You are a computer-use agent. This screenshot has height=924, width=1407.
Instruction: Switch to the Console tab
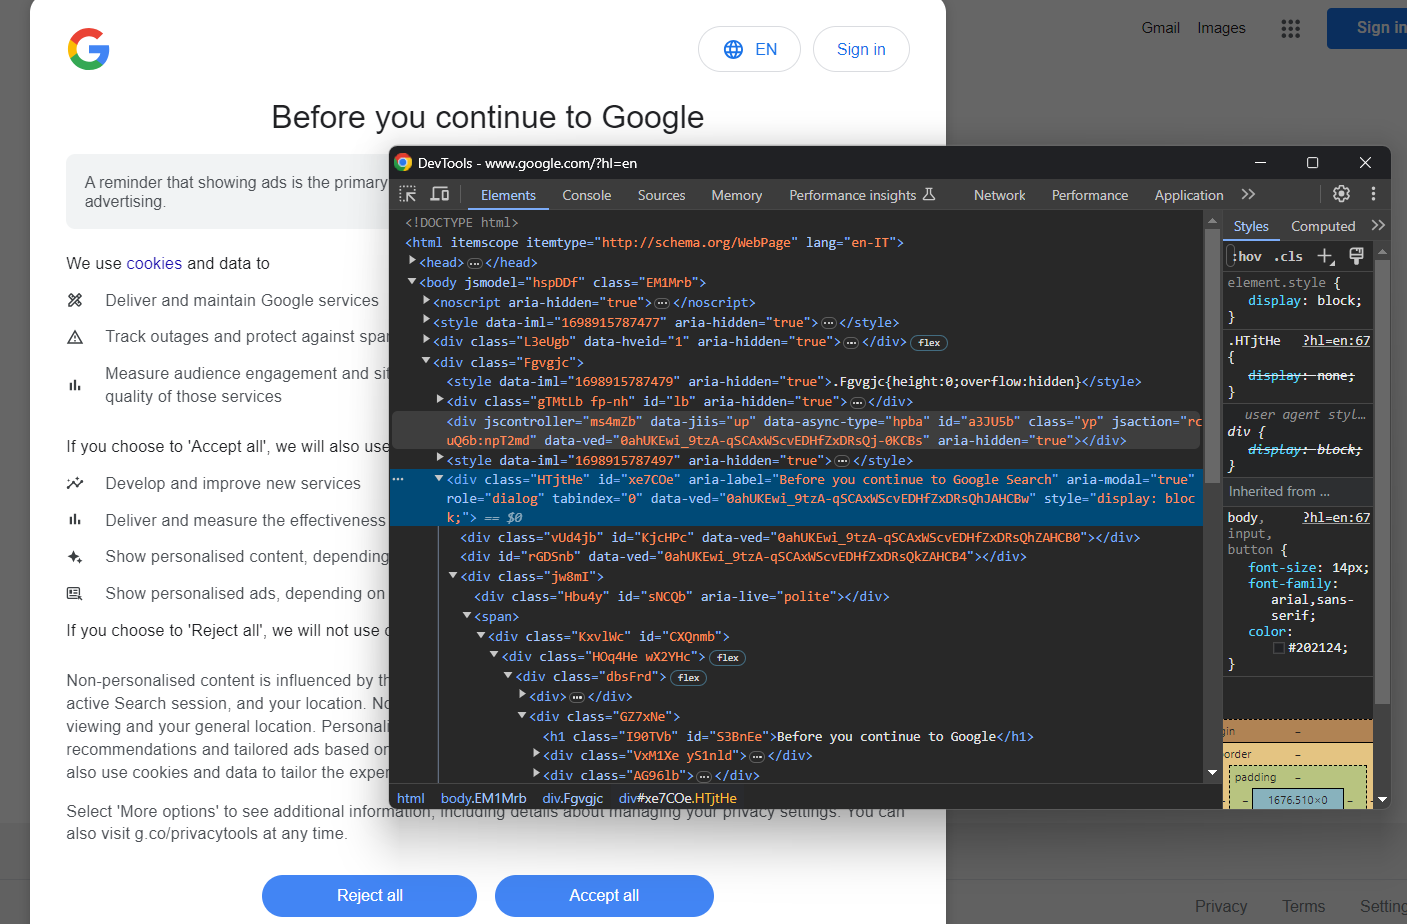pyautogui.click(x=586, y=195)
